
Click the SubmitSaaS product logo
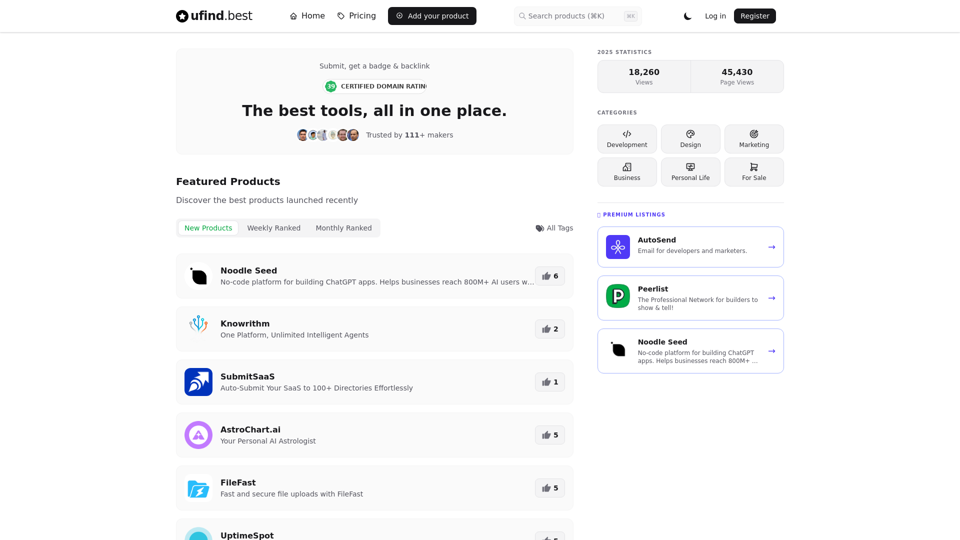click(x=198, y=382)
